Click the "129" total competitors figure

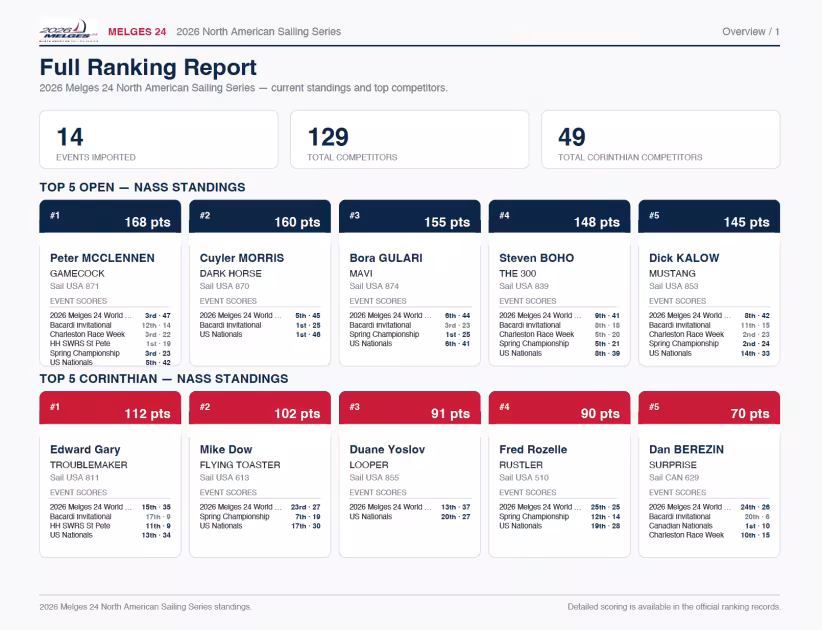pos(328,137)
